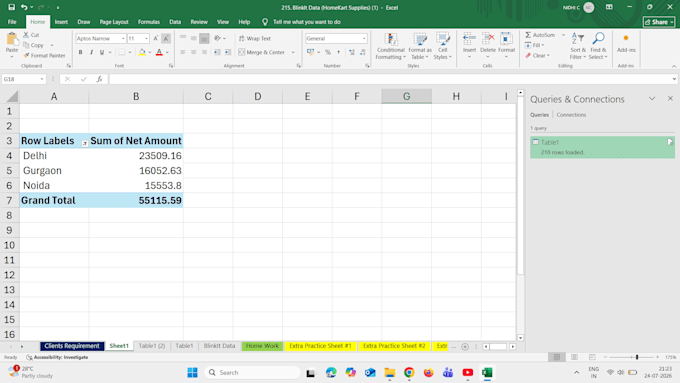Screen dimensions: 680x383
Task: Open the Clients Requirement sheet tab
Action: pos(72,346)
